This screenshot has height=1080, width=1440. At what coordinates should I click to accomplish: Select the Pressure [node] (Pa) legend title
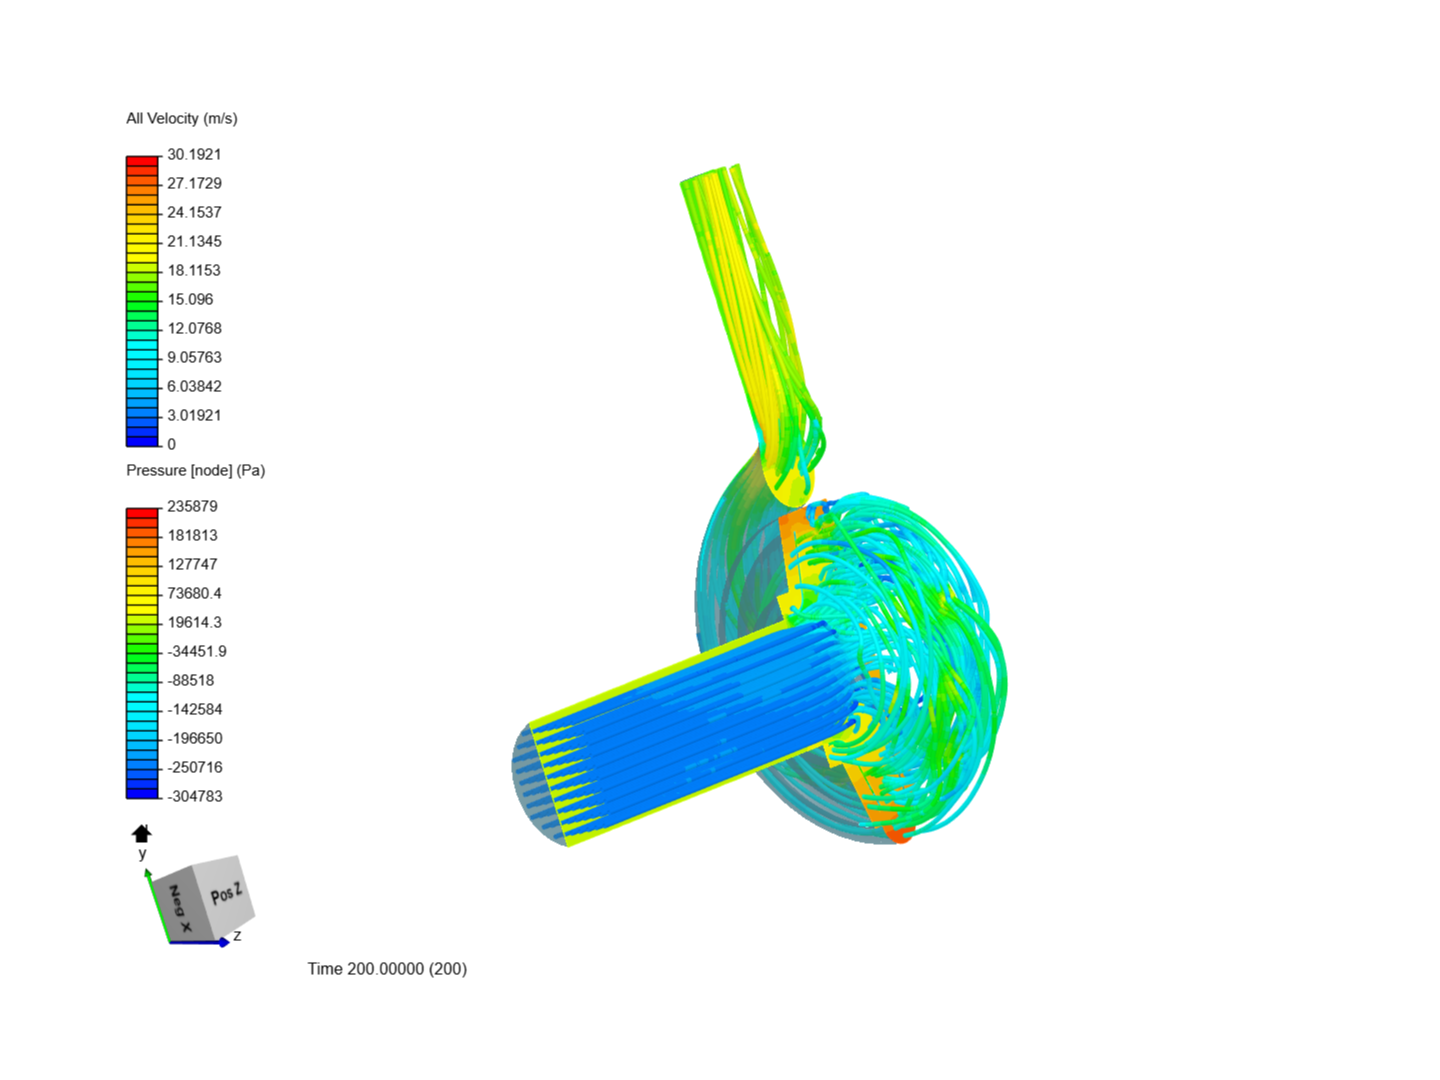tap(196, 470)
